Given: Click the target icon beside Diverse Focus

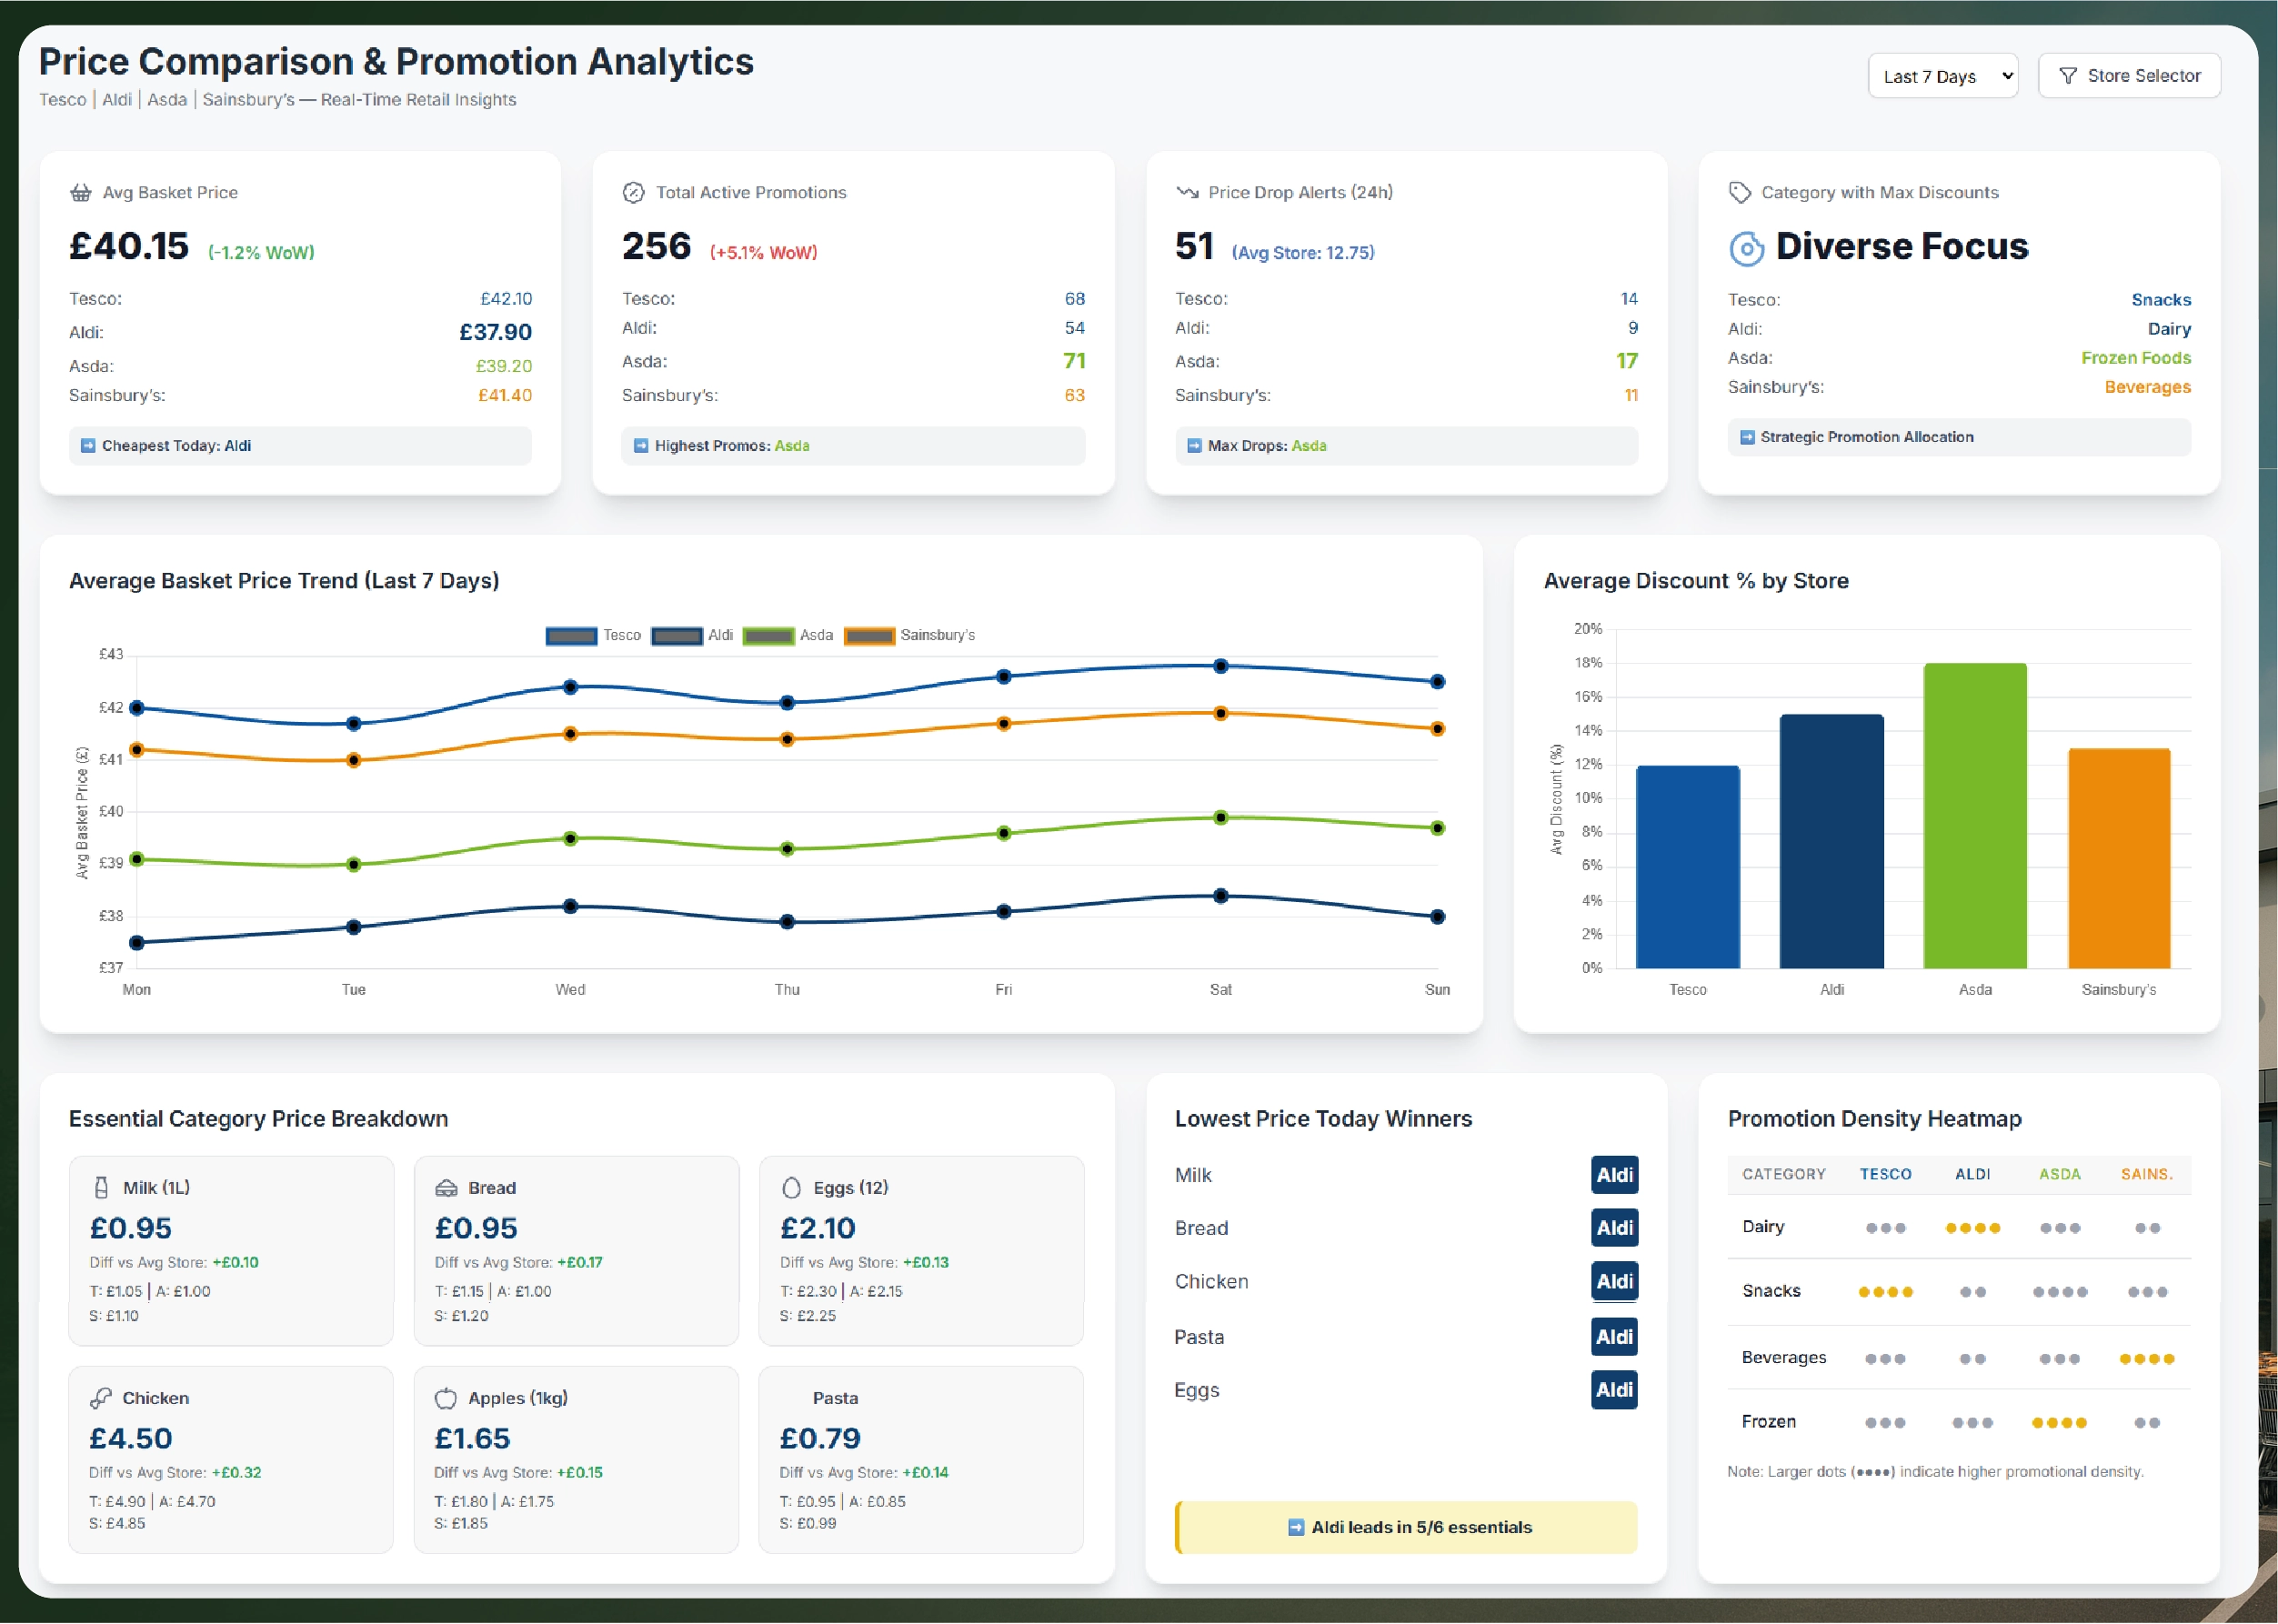Looking at the screenshot, I should click(1746, 248).
